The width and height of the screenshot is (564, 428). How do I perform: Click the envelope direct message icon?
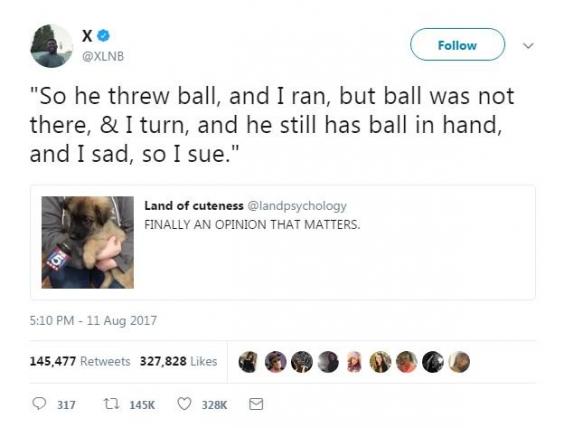pyautogui.click(x=256, y=404)
